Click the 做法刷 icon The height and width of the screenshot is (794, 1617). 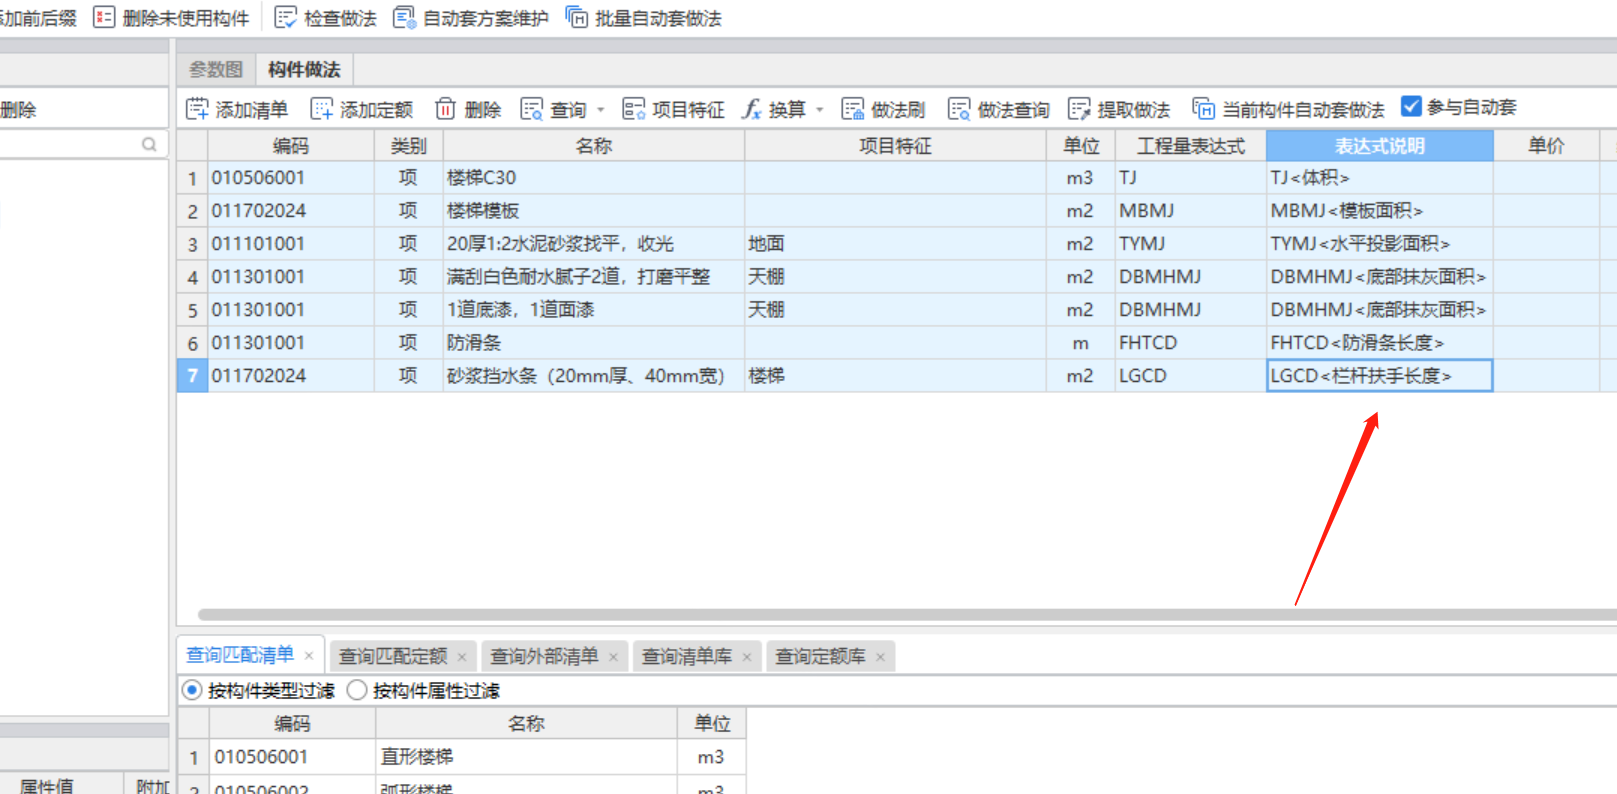pyautogui.click(x=852, y=109)
